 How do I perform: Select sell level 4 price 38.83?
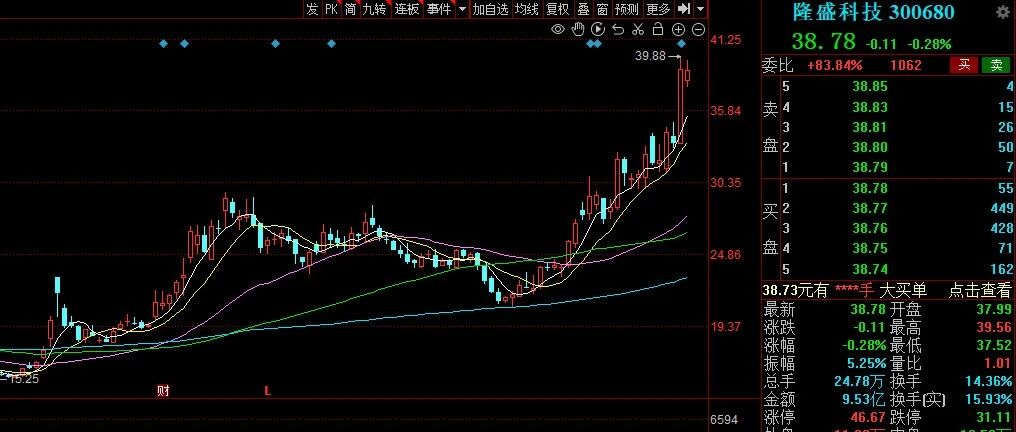point(870,107)
